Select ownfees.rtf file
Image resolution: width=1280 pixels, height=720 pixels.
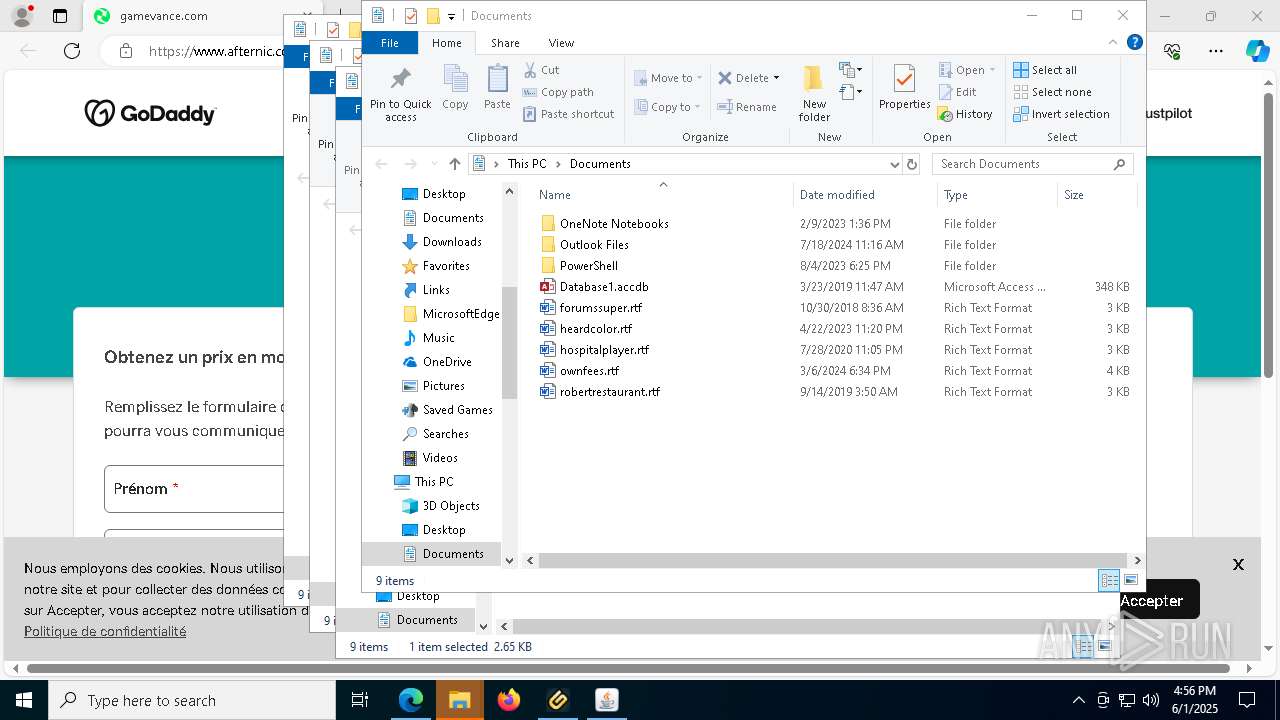590,371
